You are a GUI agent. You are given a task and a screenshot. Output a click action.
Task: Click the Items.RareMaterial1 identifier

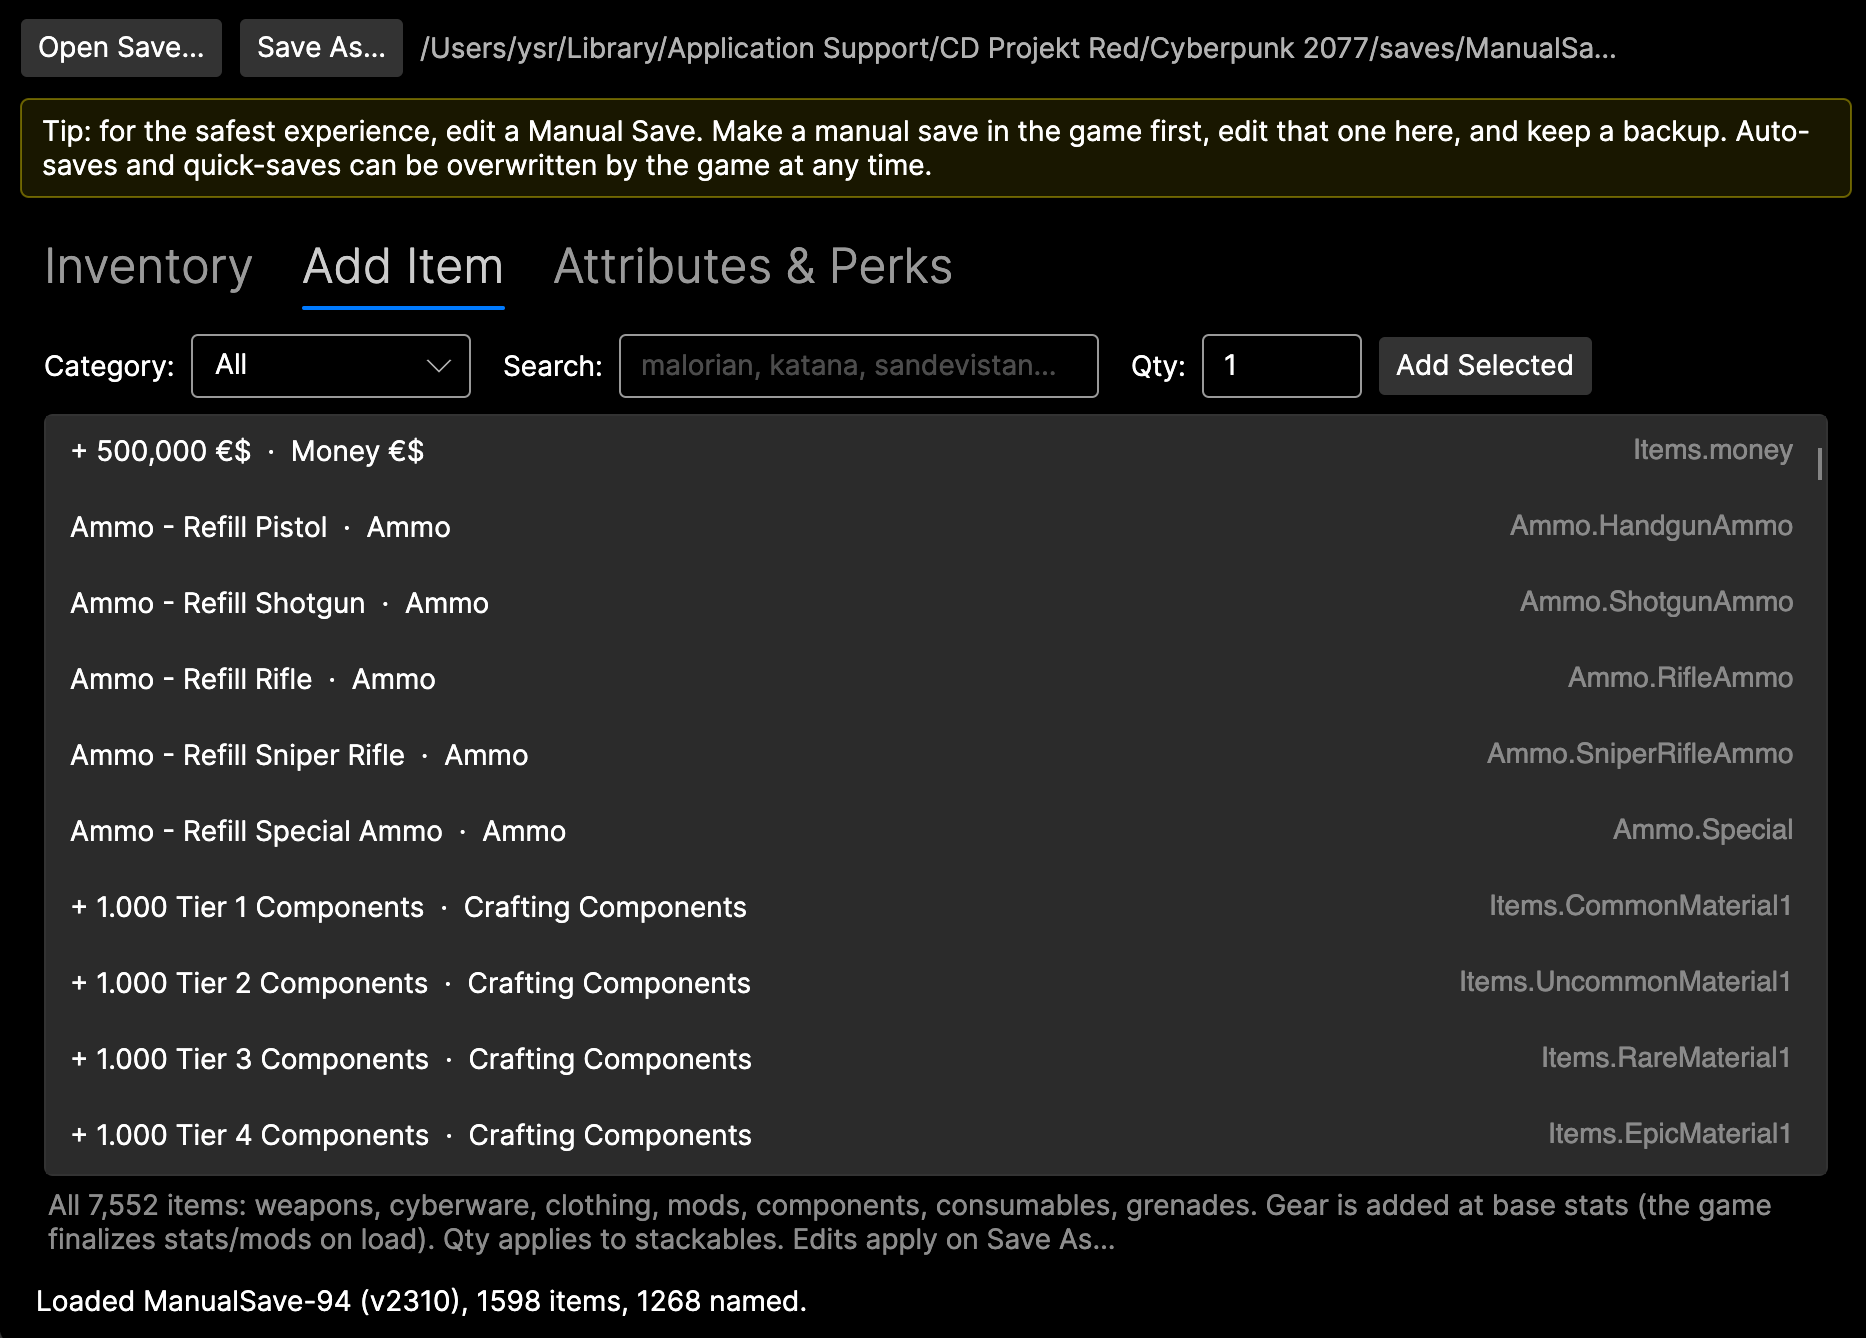pyautogui.click(x=1666, y=1058)
